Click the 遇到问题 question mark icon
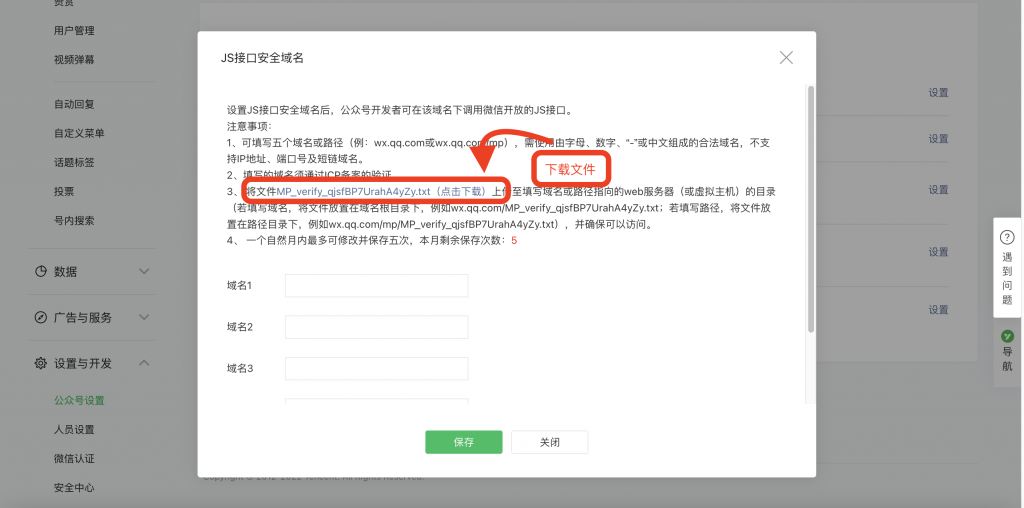This screenshot has width=1024, height=508. pyautogui.click(x=1007, y=237)
